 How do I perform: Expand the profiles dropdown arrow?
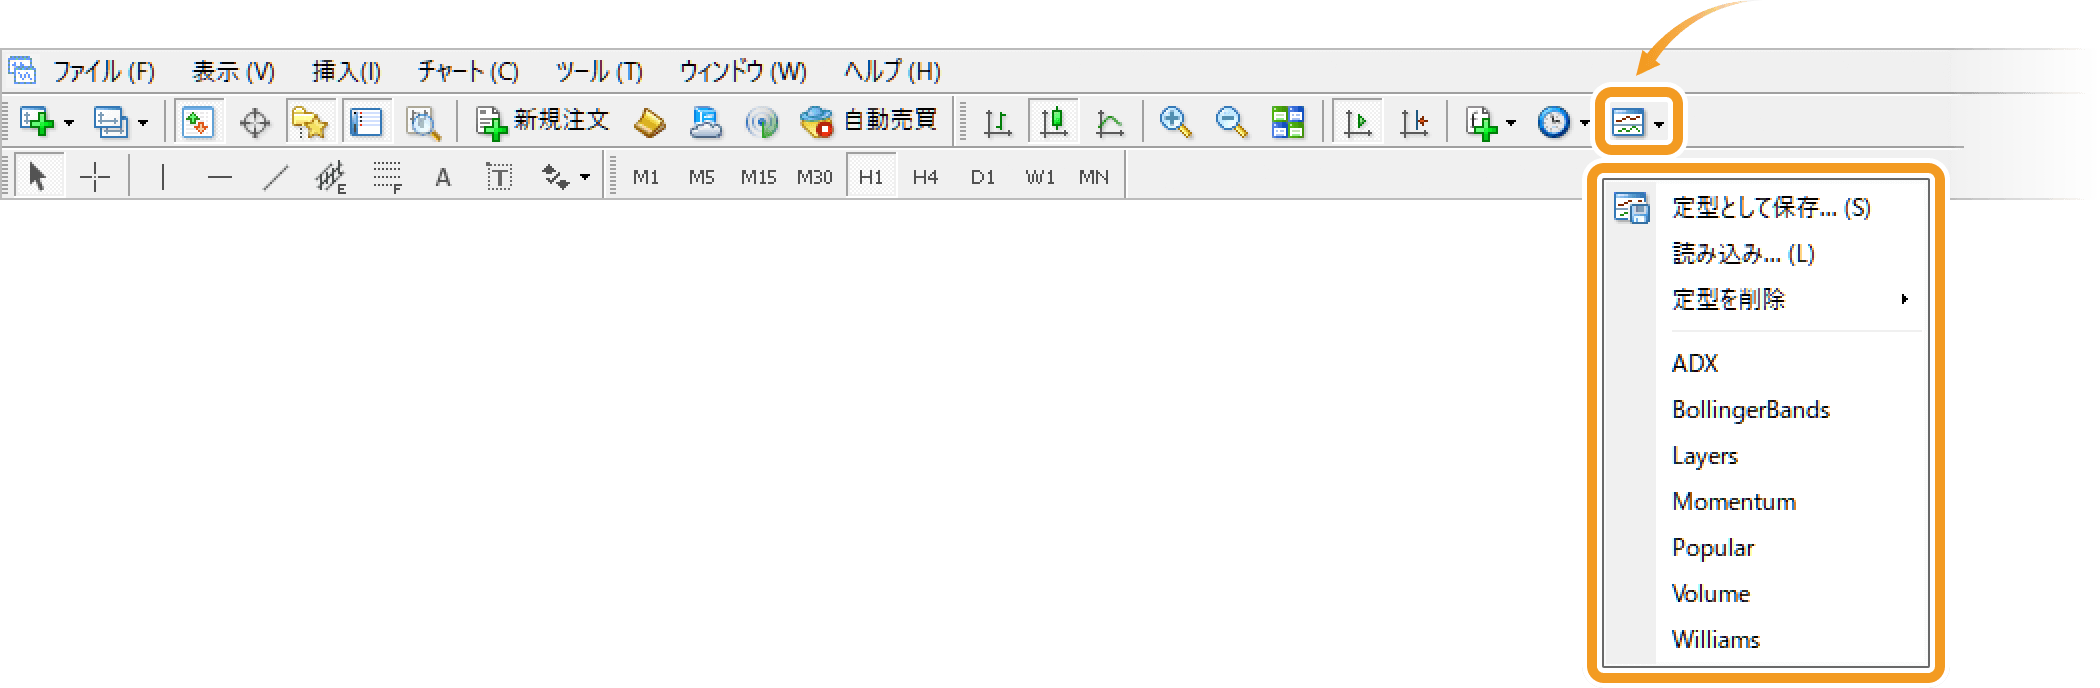[143, 123]
